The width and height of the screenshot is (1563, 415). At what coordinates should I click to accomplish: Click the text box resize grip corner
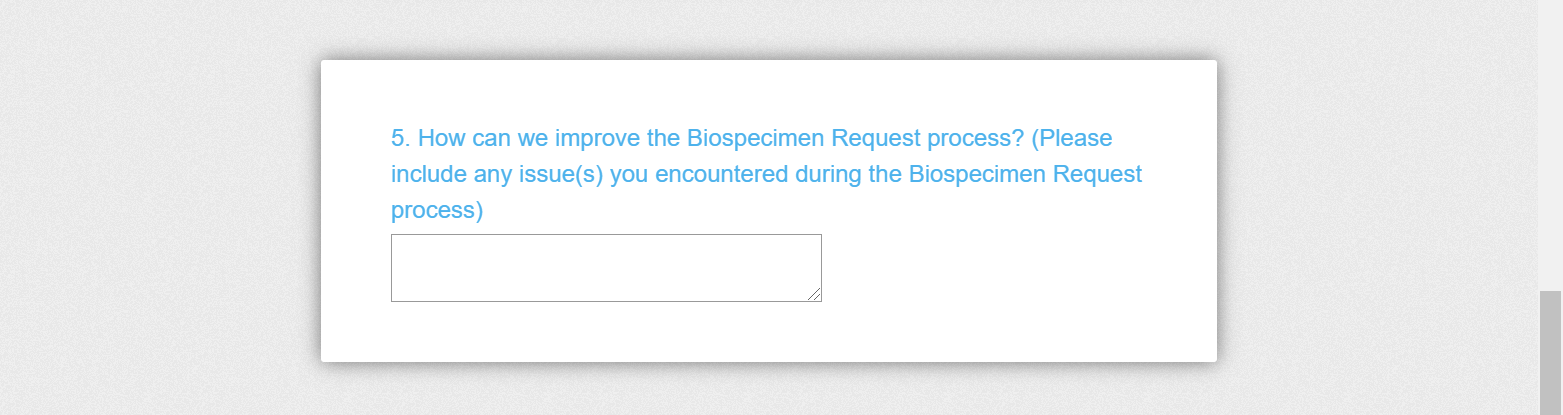point(815,294)
